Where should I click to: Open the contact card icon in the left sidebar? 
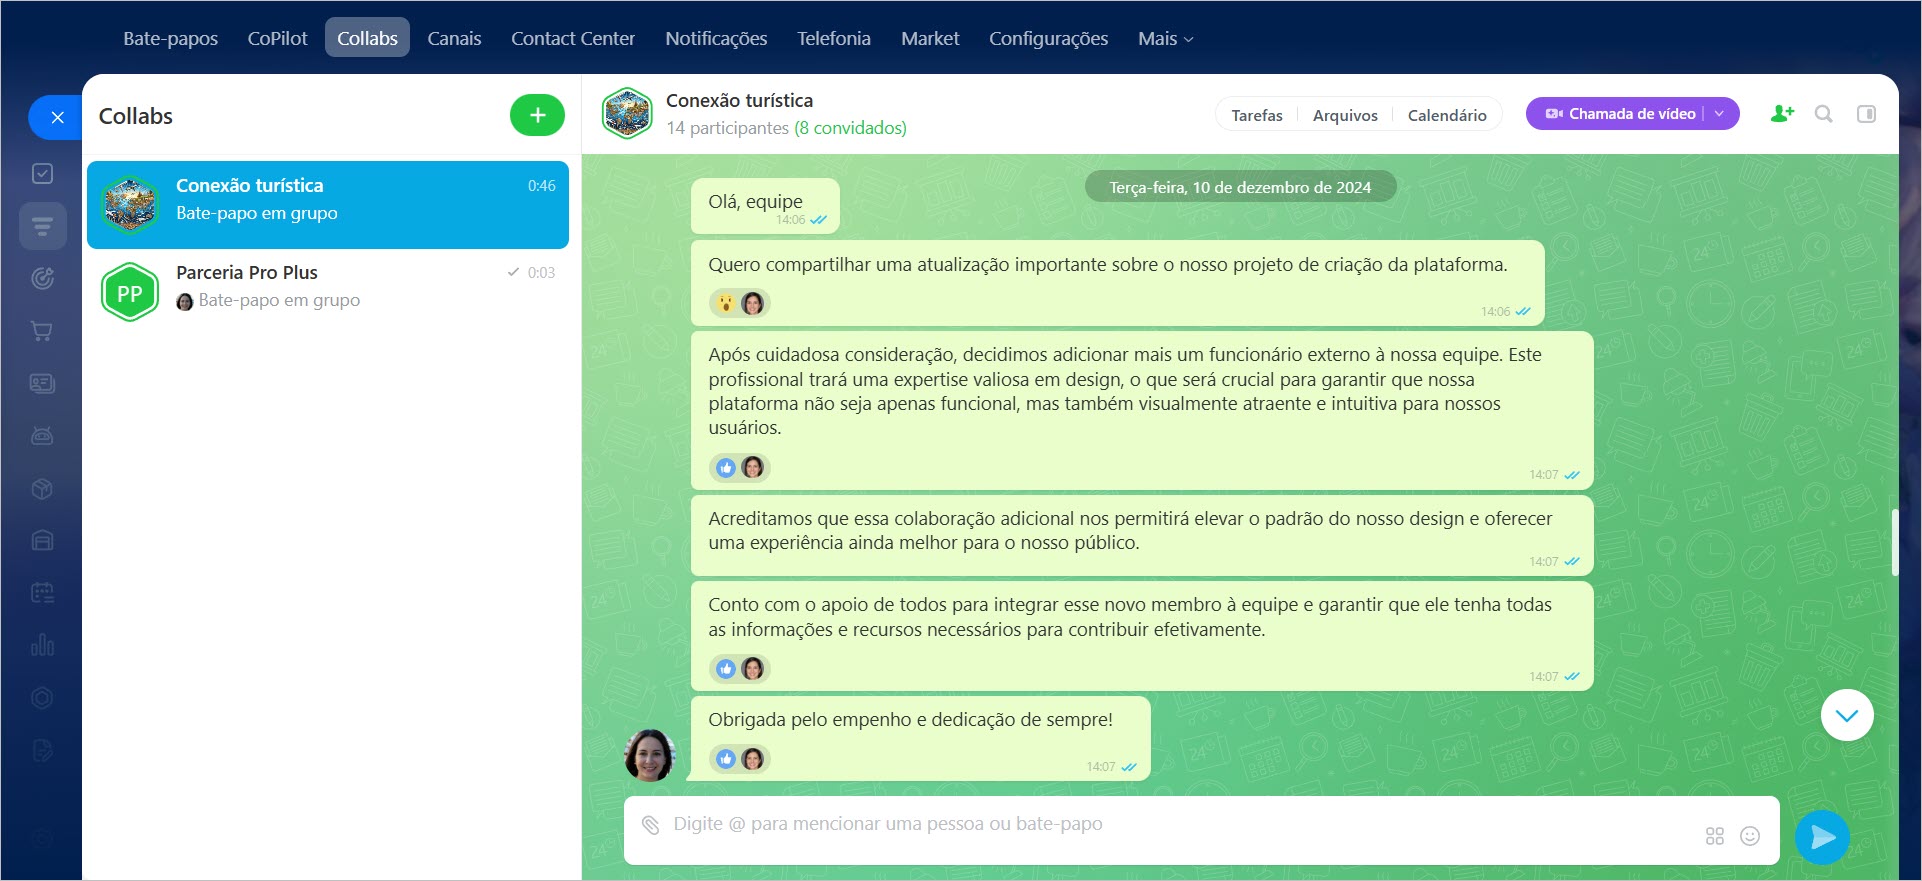[42, 383]
